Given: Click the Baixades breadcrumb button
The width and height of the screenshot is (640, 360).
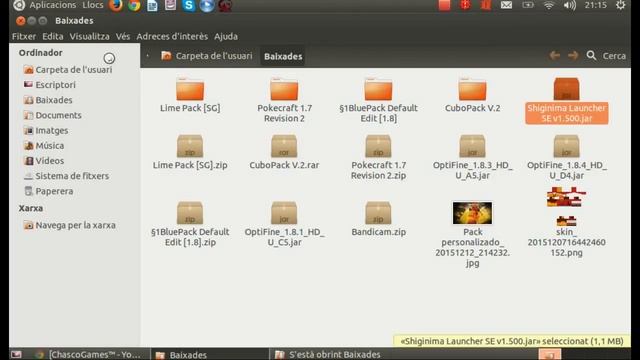Looking at the screenshot, I should pyautogui.click(x=283, y=56).
